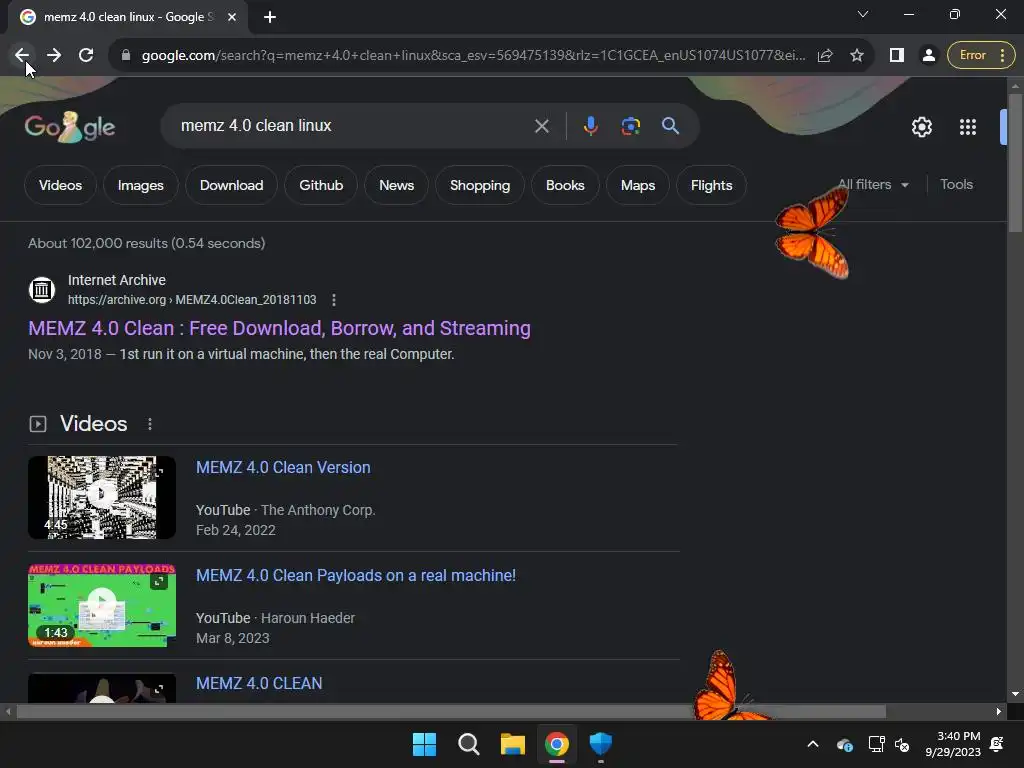
Task: View site info via padlock icon
Action: 126,56
